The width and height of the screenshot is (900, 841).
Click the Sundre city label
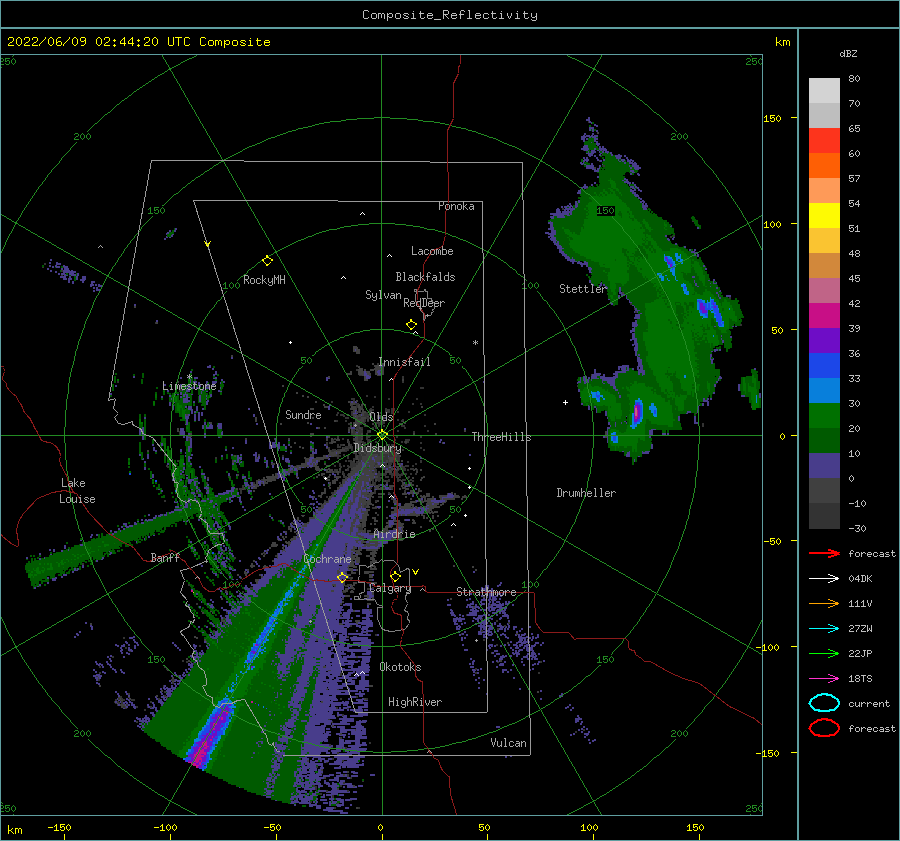point(303,414)
